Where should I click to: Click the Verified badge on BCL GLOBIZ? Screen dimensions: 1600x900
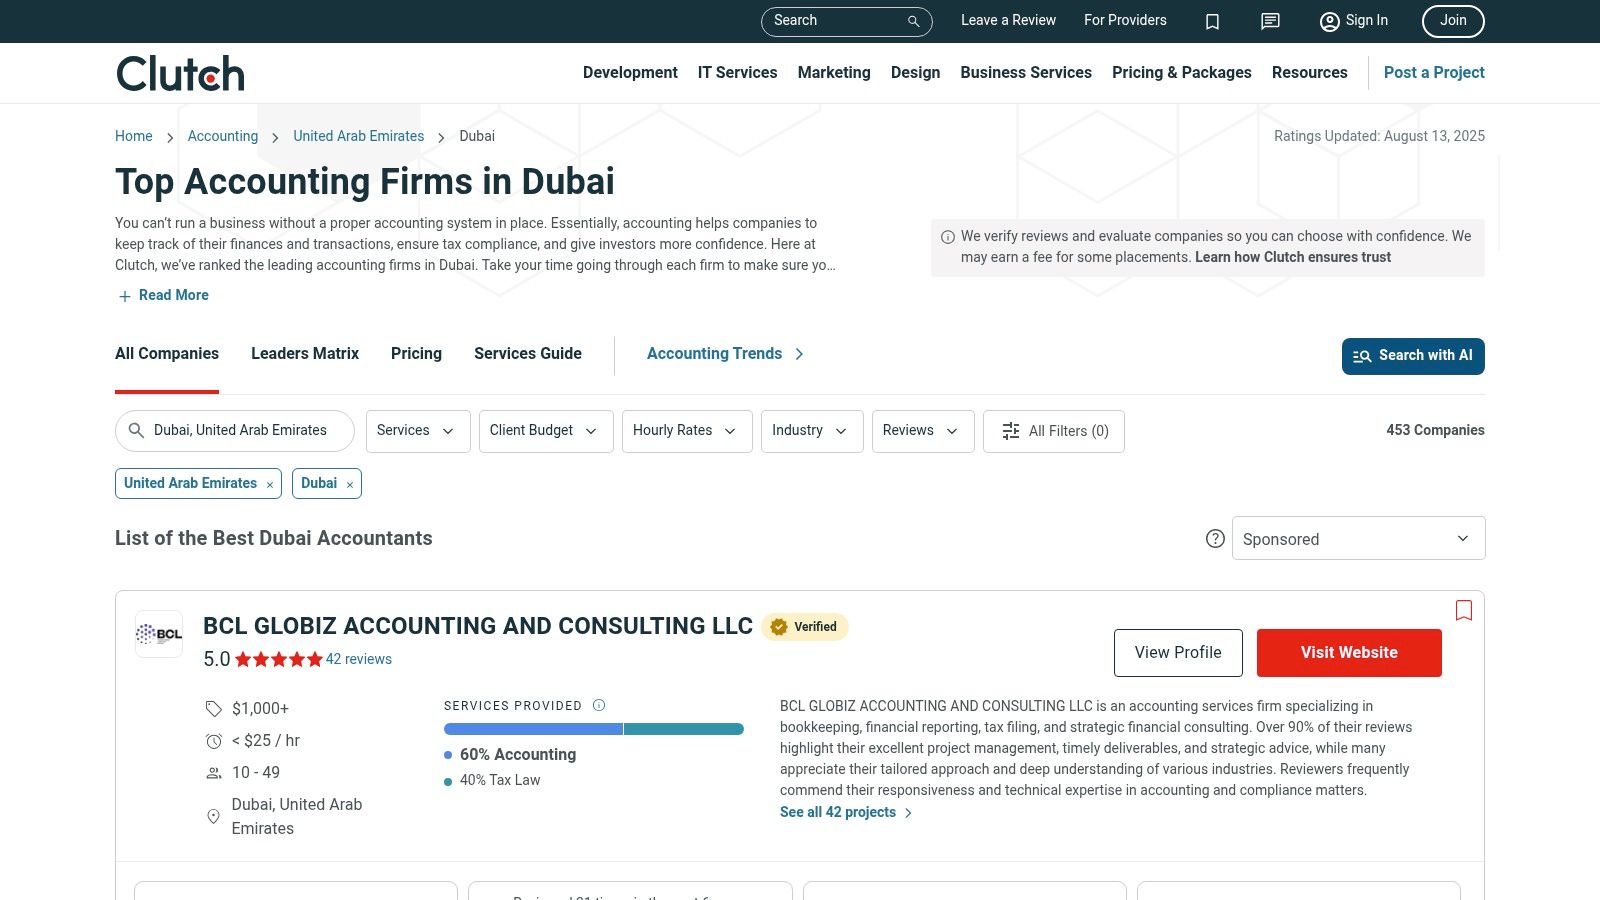point(805,627)
